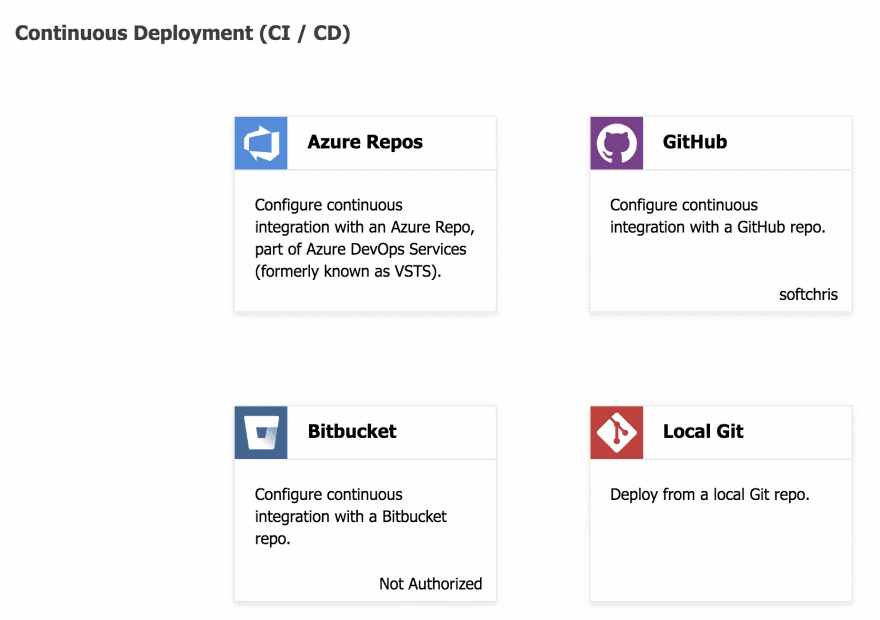Viewport: 880px width, 620px height.
Task: Select the Azure Repos card title
Action: pyautogui.click(x=365, y=142)
